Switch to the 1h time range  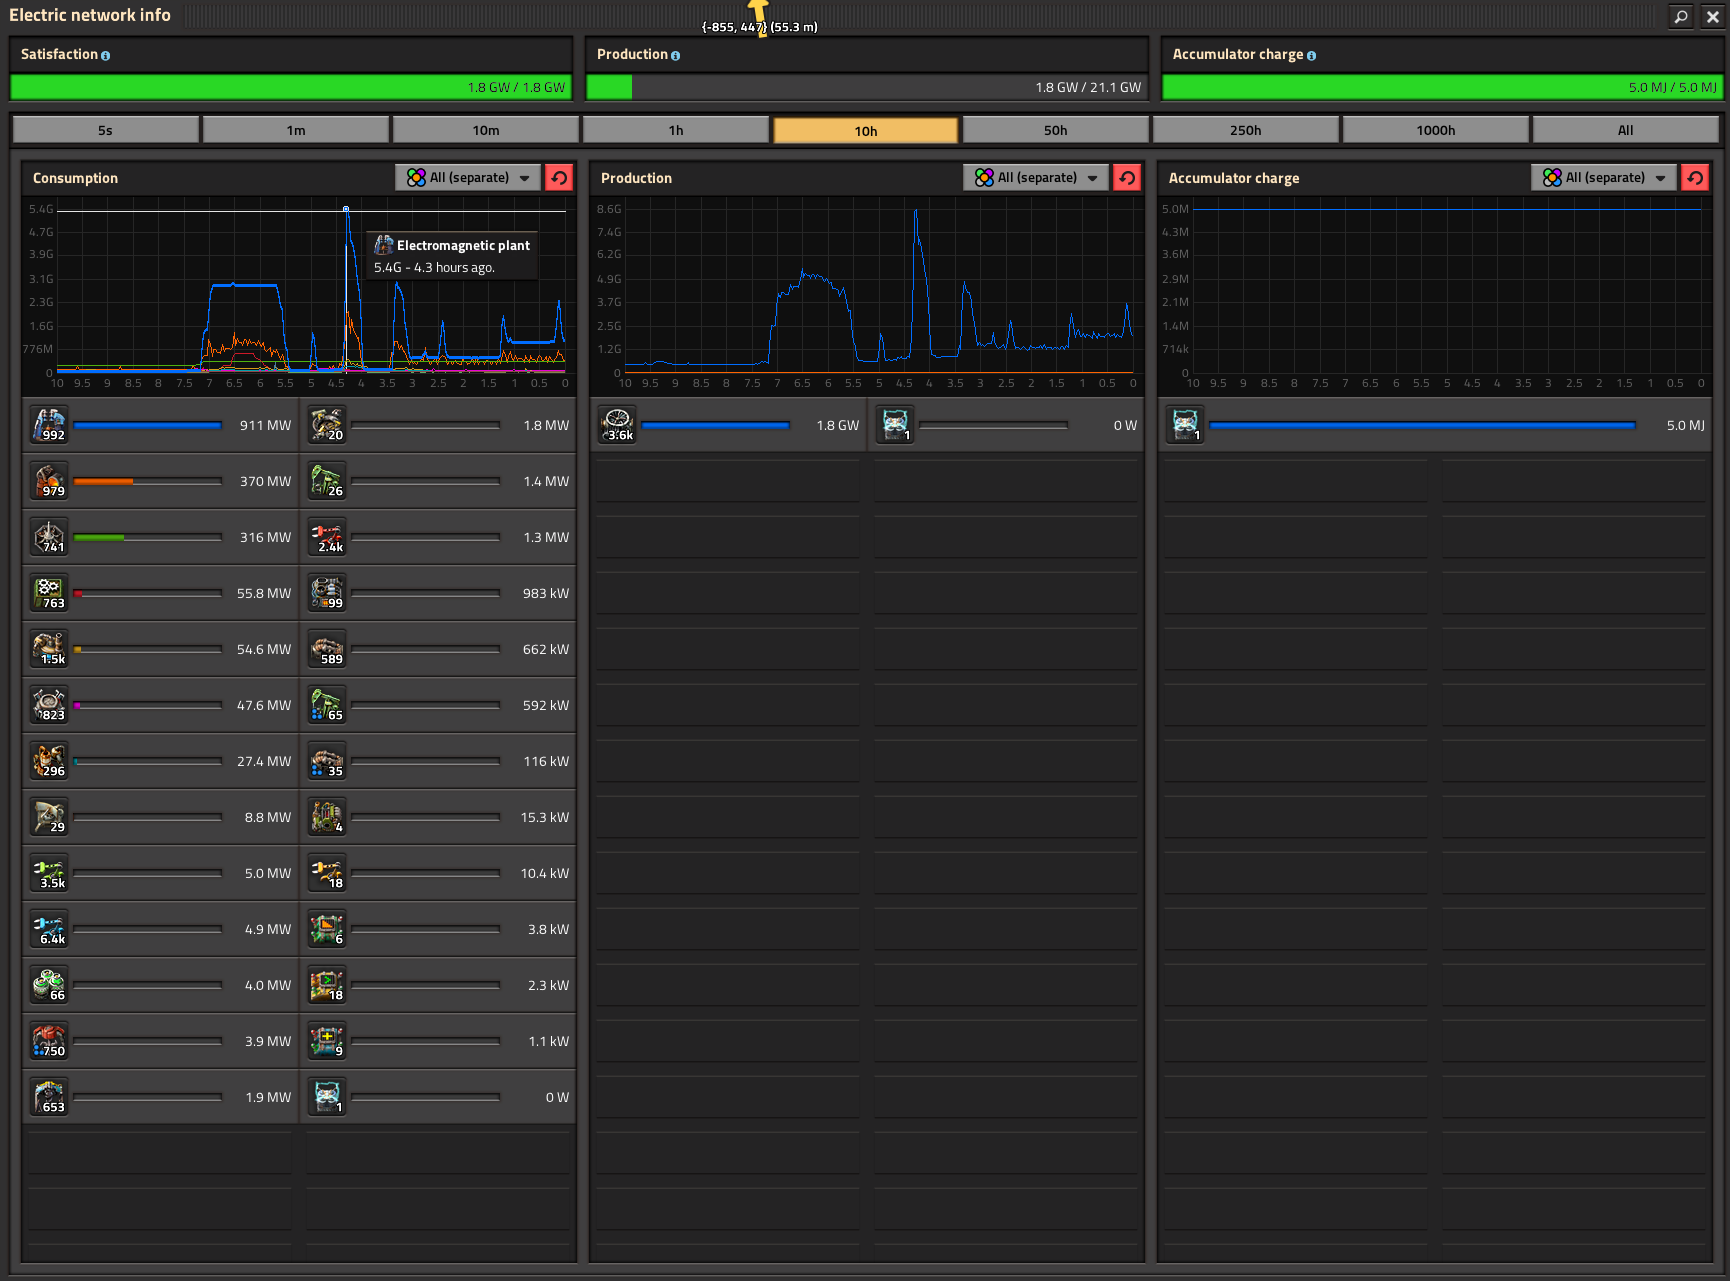click(676, 130)
